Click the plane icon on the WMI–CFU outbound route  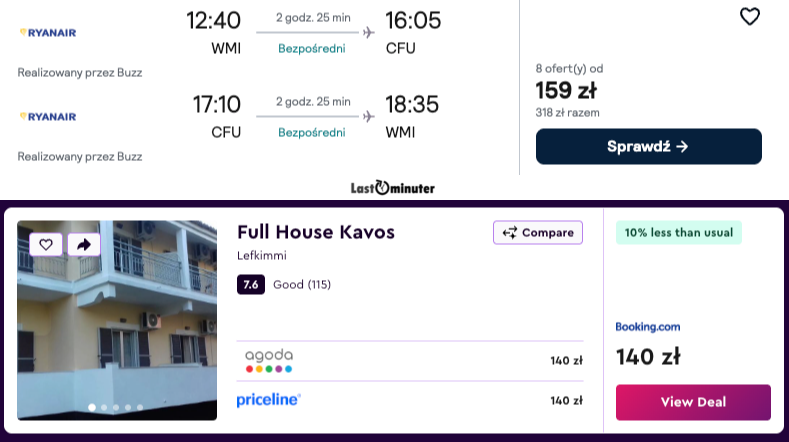tap(369, 32)
